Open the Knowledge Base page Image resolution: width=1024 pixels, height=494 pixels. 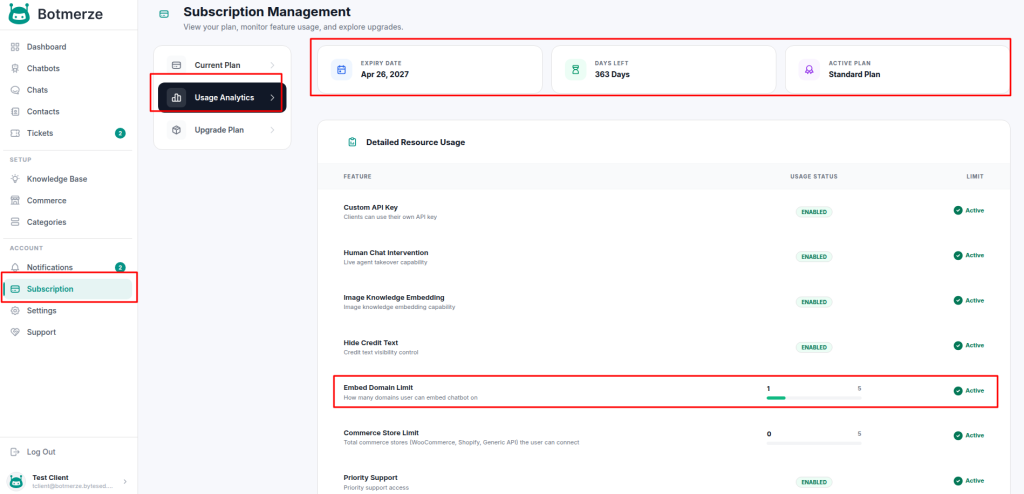coord(68,179)
